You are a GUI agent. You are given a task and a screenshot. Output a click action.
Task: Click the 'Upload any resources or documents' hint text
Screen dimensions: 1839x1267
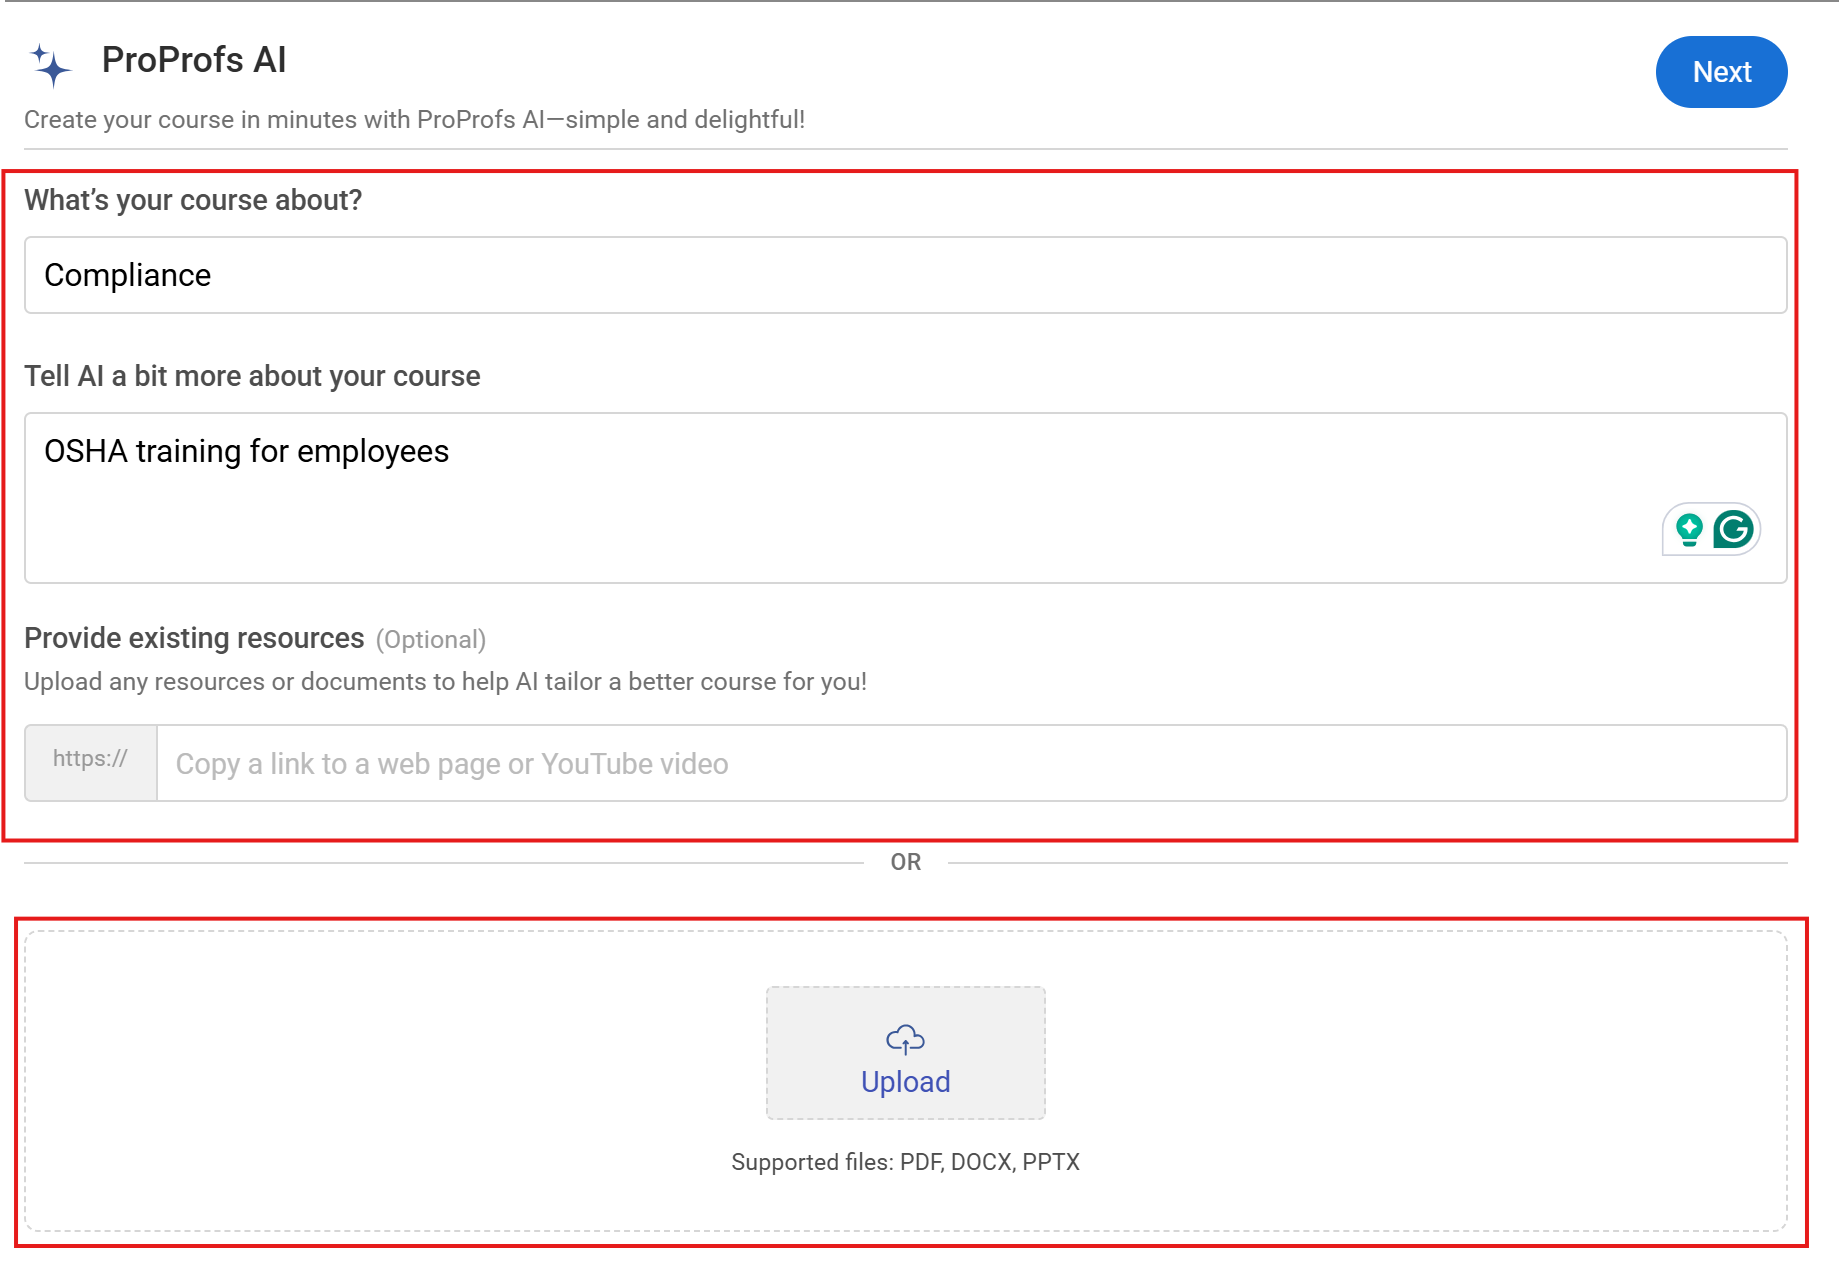[445, 682]
